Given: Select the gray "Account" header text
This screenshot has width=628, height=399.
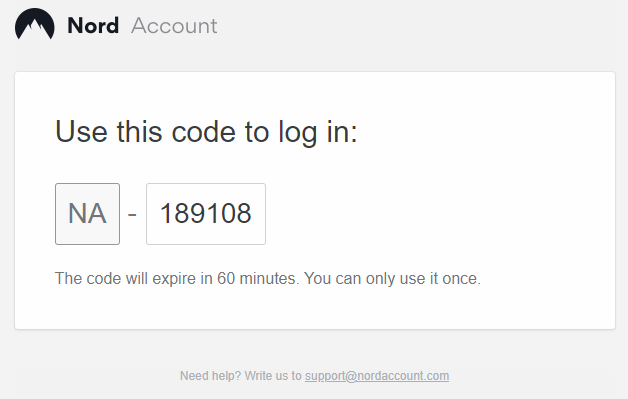Looking at the screenshot, I should click(x=174, y=26).
